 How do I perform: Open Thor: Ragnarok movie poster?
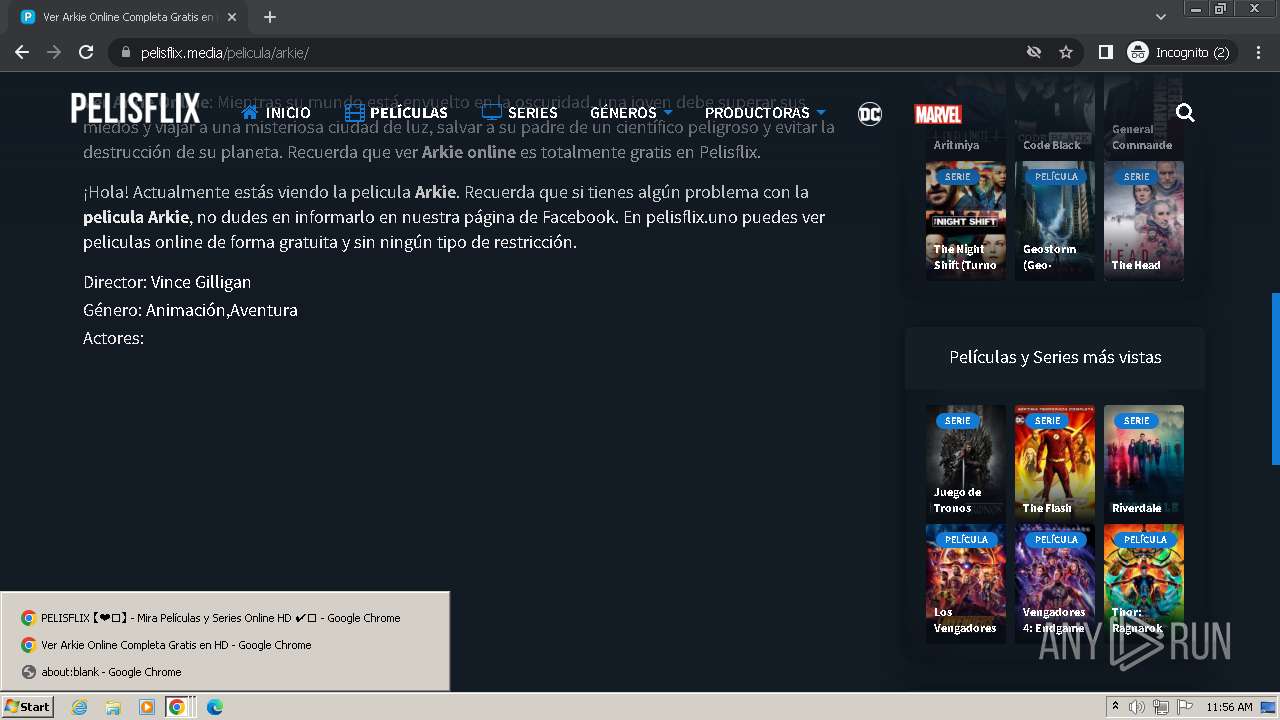coord(1144,582)
